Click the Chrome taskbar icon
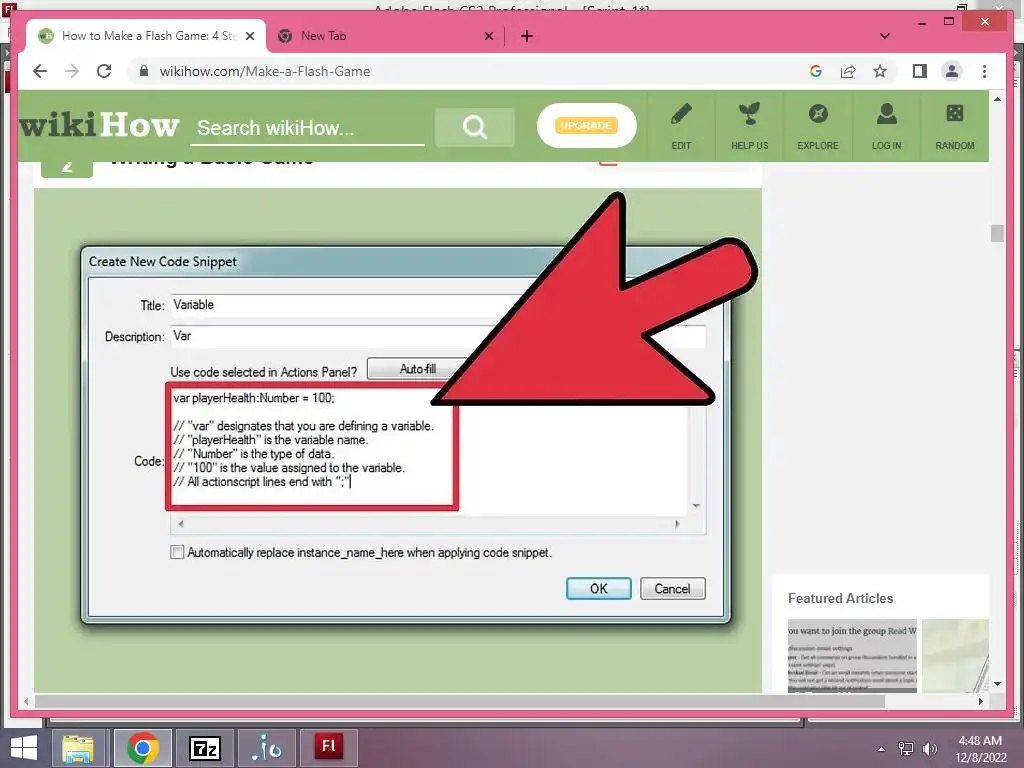Viewport: 1024px width, 768px height. (143, 748)
